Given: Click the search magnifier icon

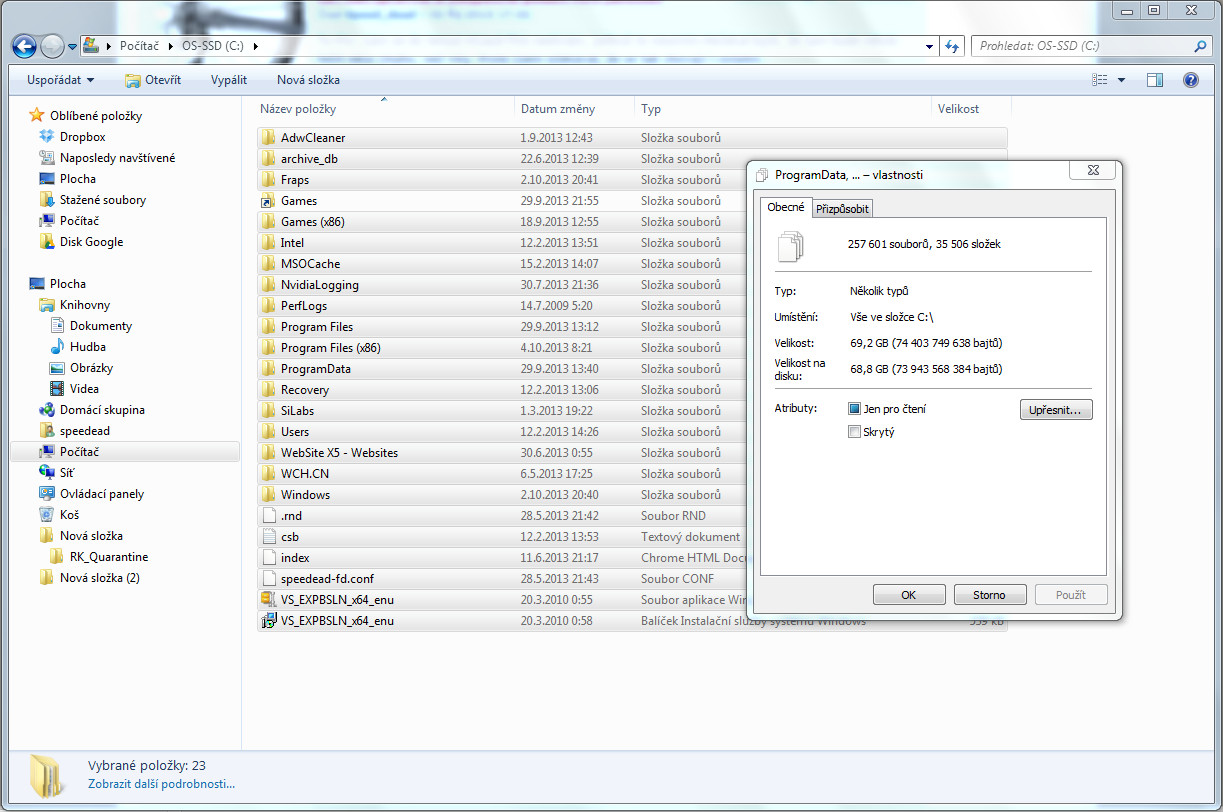Looking at the screenshot, I should 1200,46.
